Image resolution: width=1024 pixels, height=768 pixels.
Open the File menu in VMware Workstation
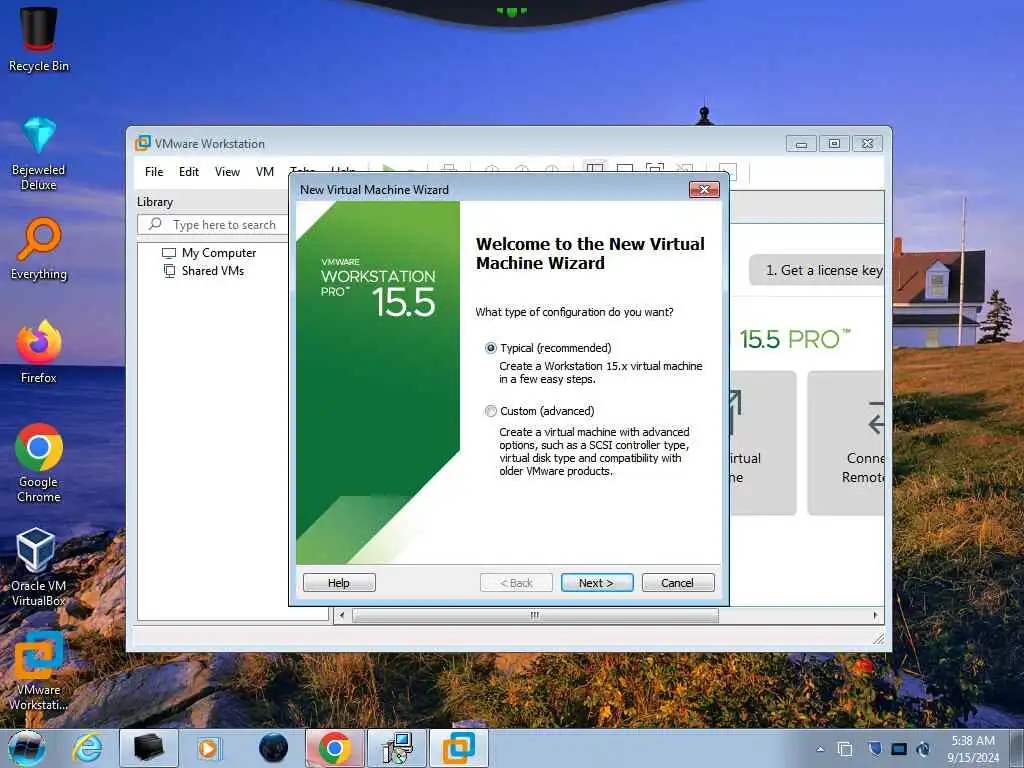click(x=154, y=172)
